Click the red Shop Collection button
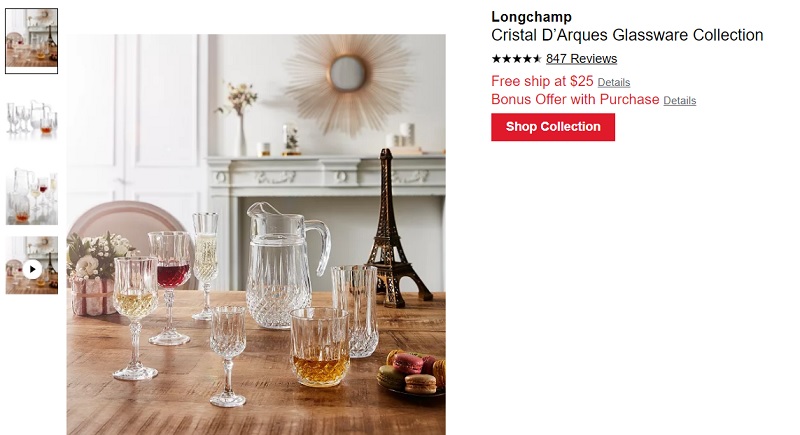Image resolution: width=800 pixels, height=435 pixels. 553,127
